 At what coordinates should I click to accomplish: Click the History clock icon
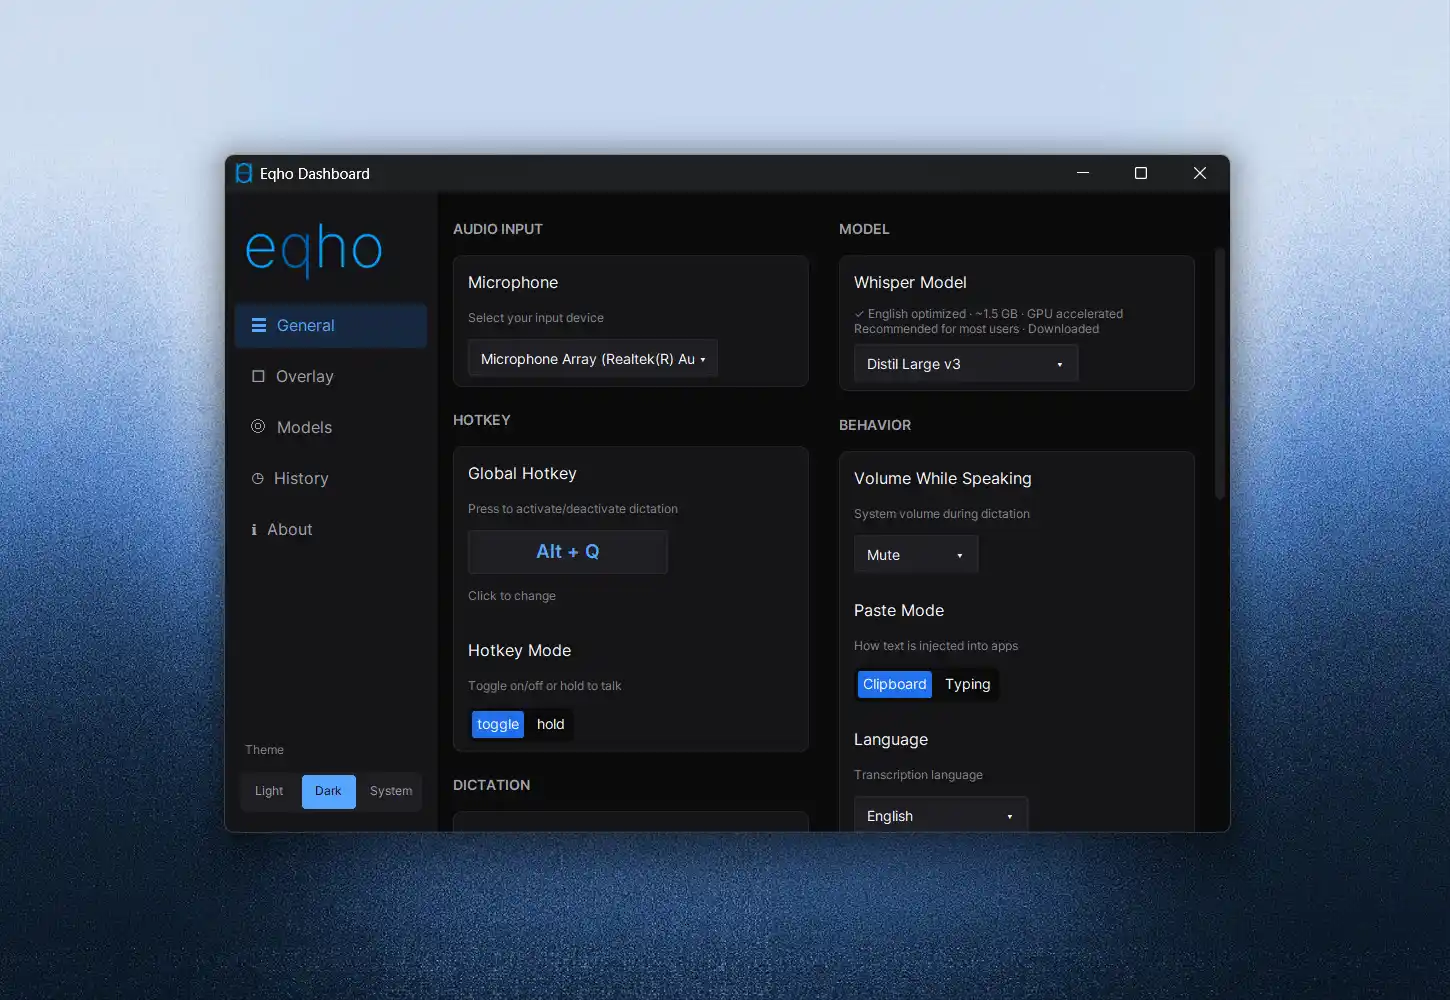click(258, 478)
